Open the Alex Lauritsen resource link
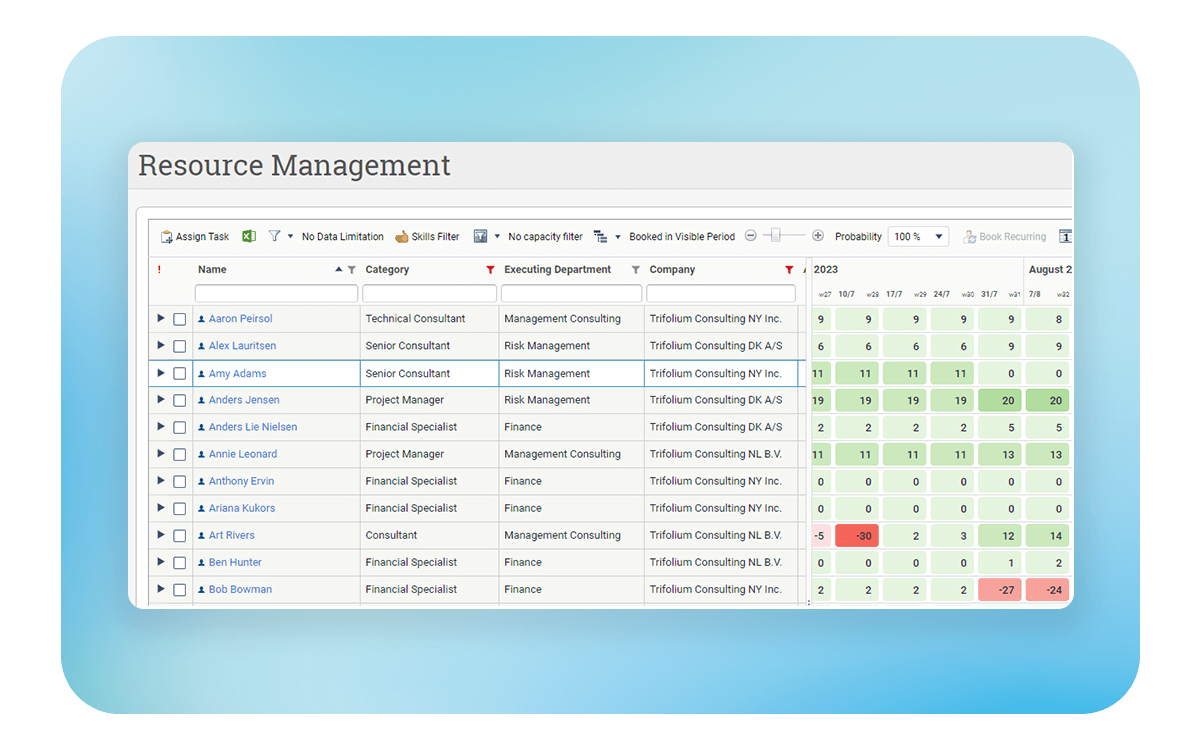This screenshot has width=1200, height=750. (x=242, y=346)
